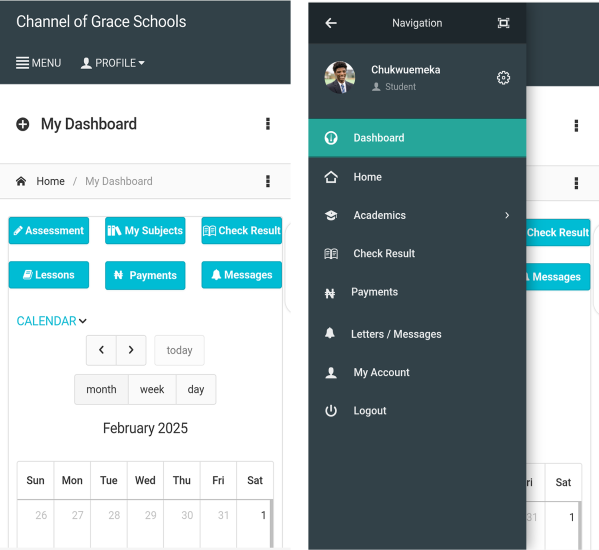The height and width of the screenshot is (550, 599).
Task: Click the Chukwuemeka user name
Action: tap(406, 70)
